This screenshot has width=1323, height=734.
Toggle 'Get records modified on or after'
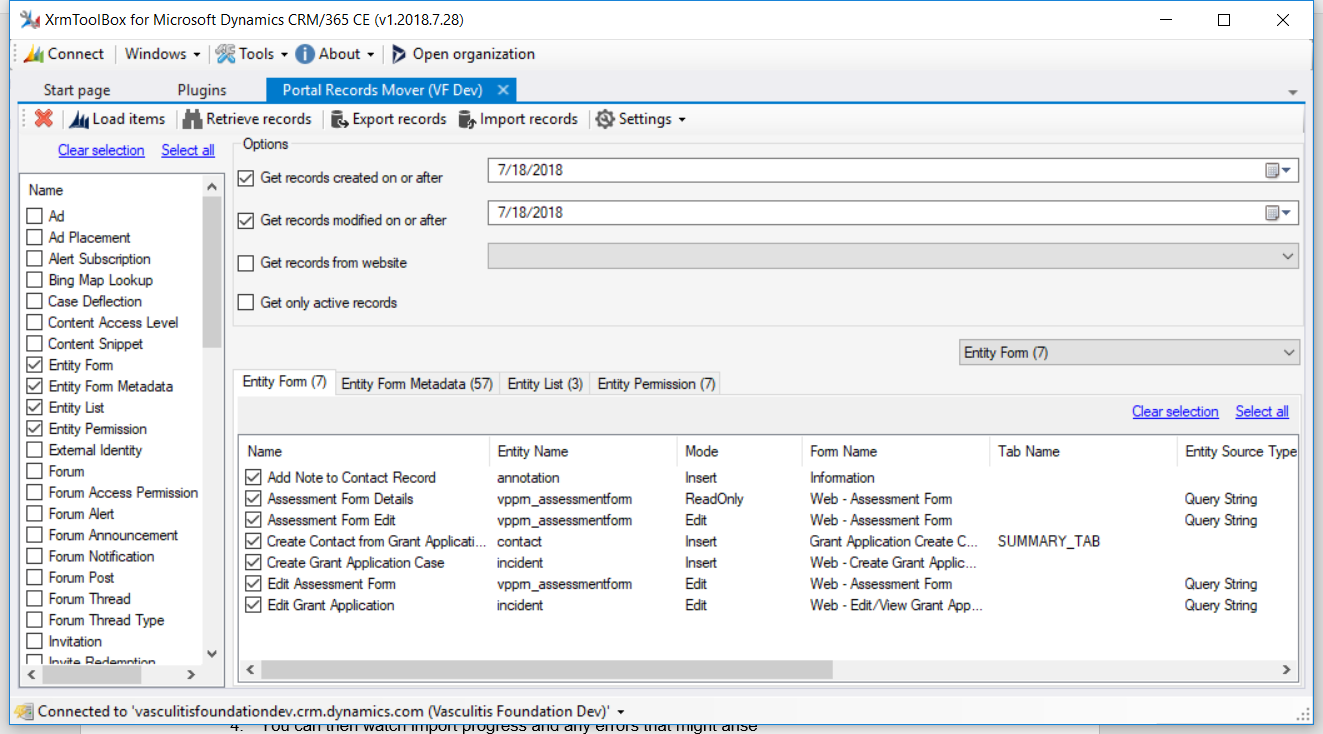pyautogui.click(x=246, y=220)
